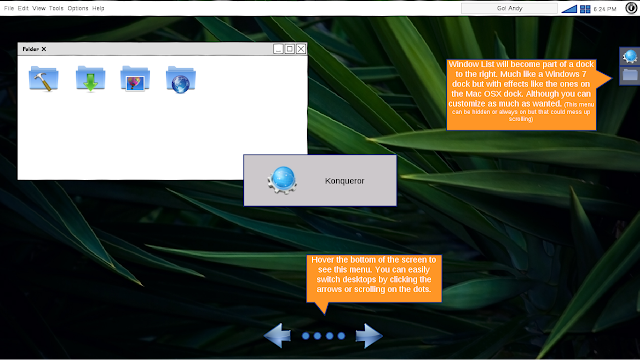Switch to next desktop with the right arrow
Image resolution: width=640 pixels, height=360 pixels.
click(369, 336)
